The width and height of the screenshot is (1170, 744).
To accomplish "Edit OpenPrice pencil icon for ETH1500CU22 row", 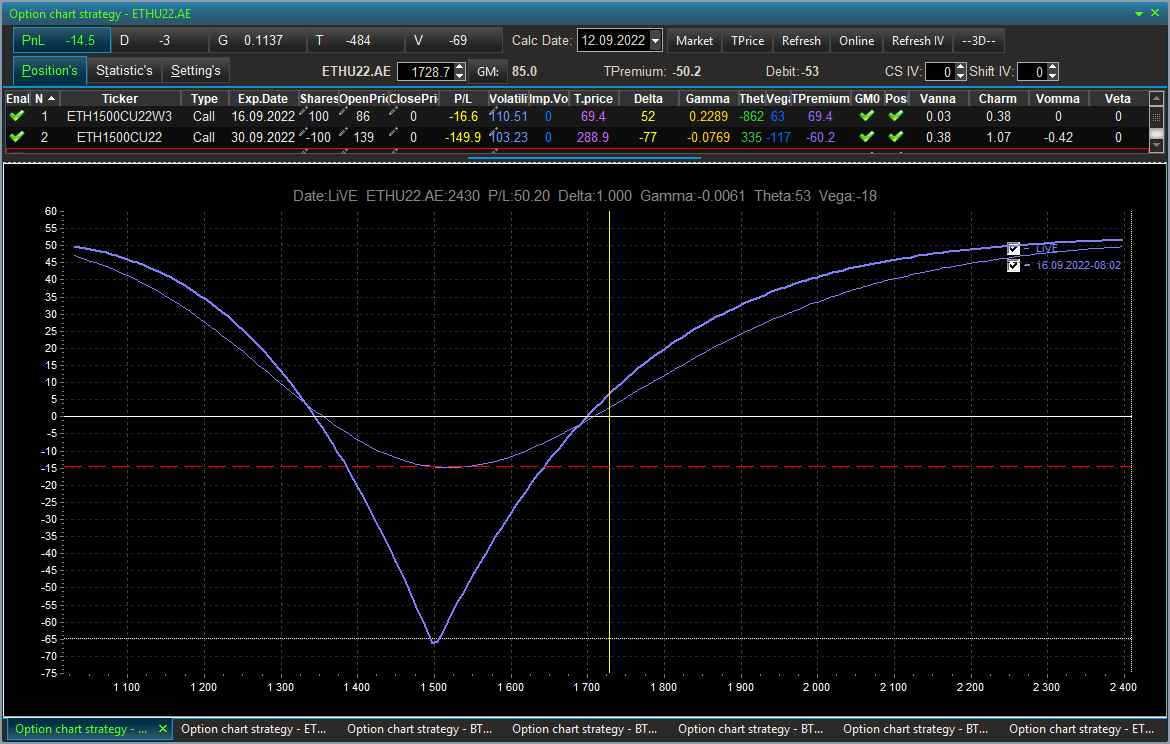I will [343, 132].
